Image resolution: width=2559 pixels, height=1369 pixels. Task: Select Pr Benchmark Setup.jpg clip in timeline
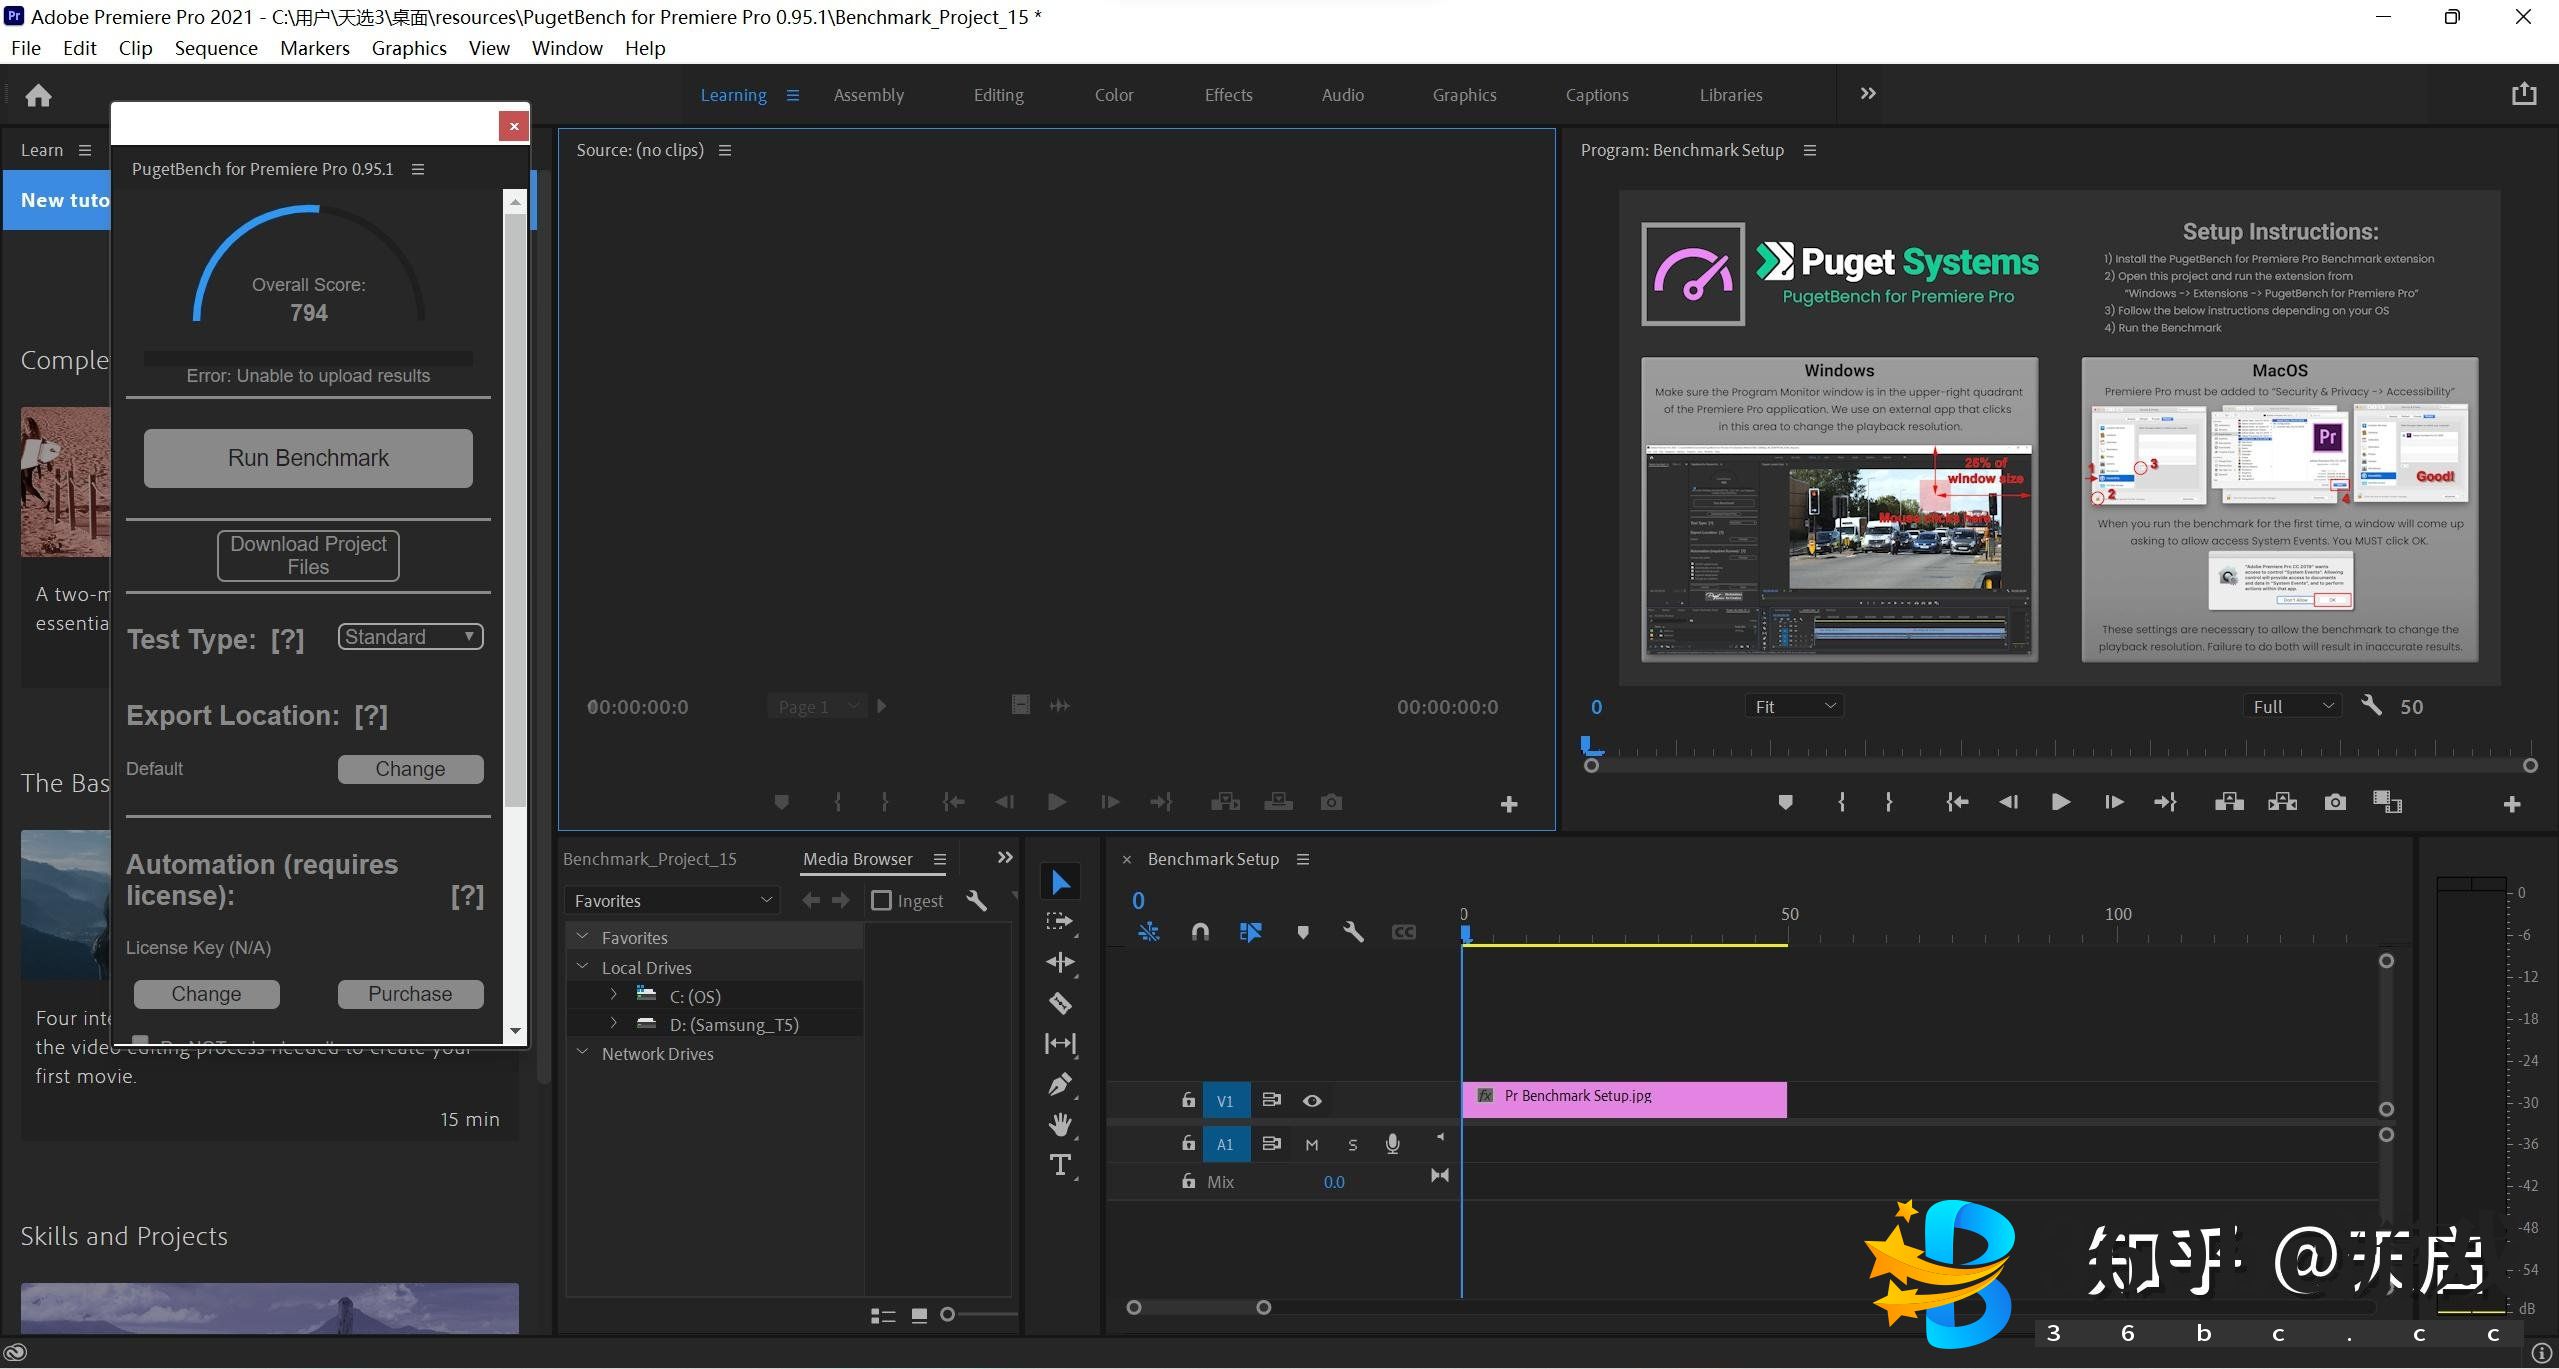[x=1624, y=1098]
